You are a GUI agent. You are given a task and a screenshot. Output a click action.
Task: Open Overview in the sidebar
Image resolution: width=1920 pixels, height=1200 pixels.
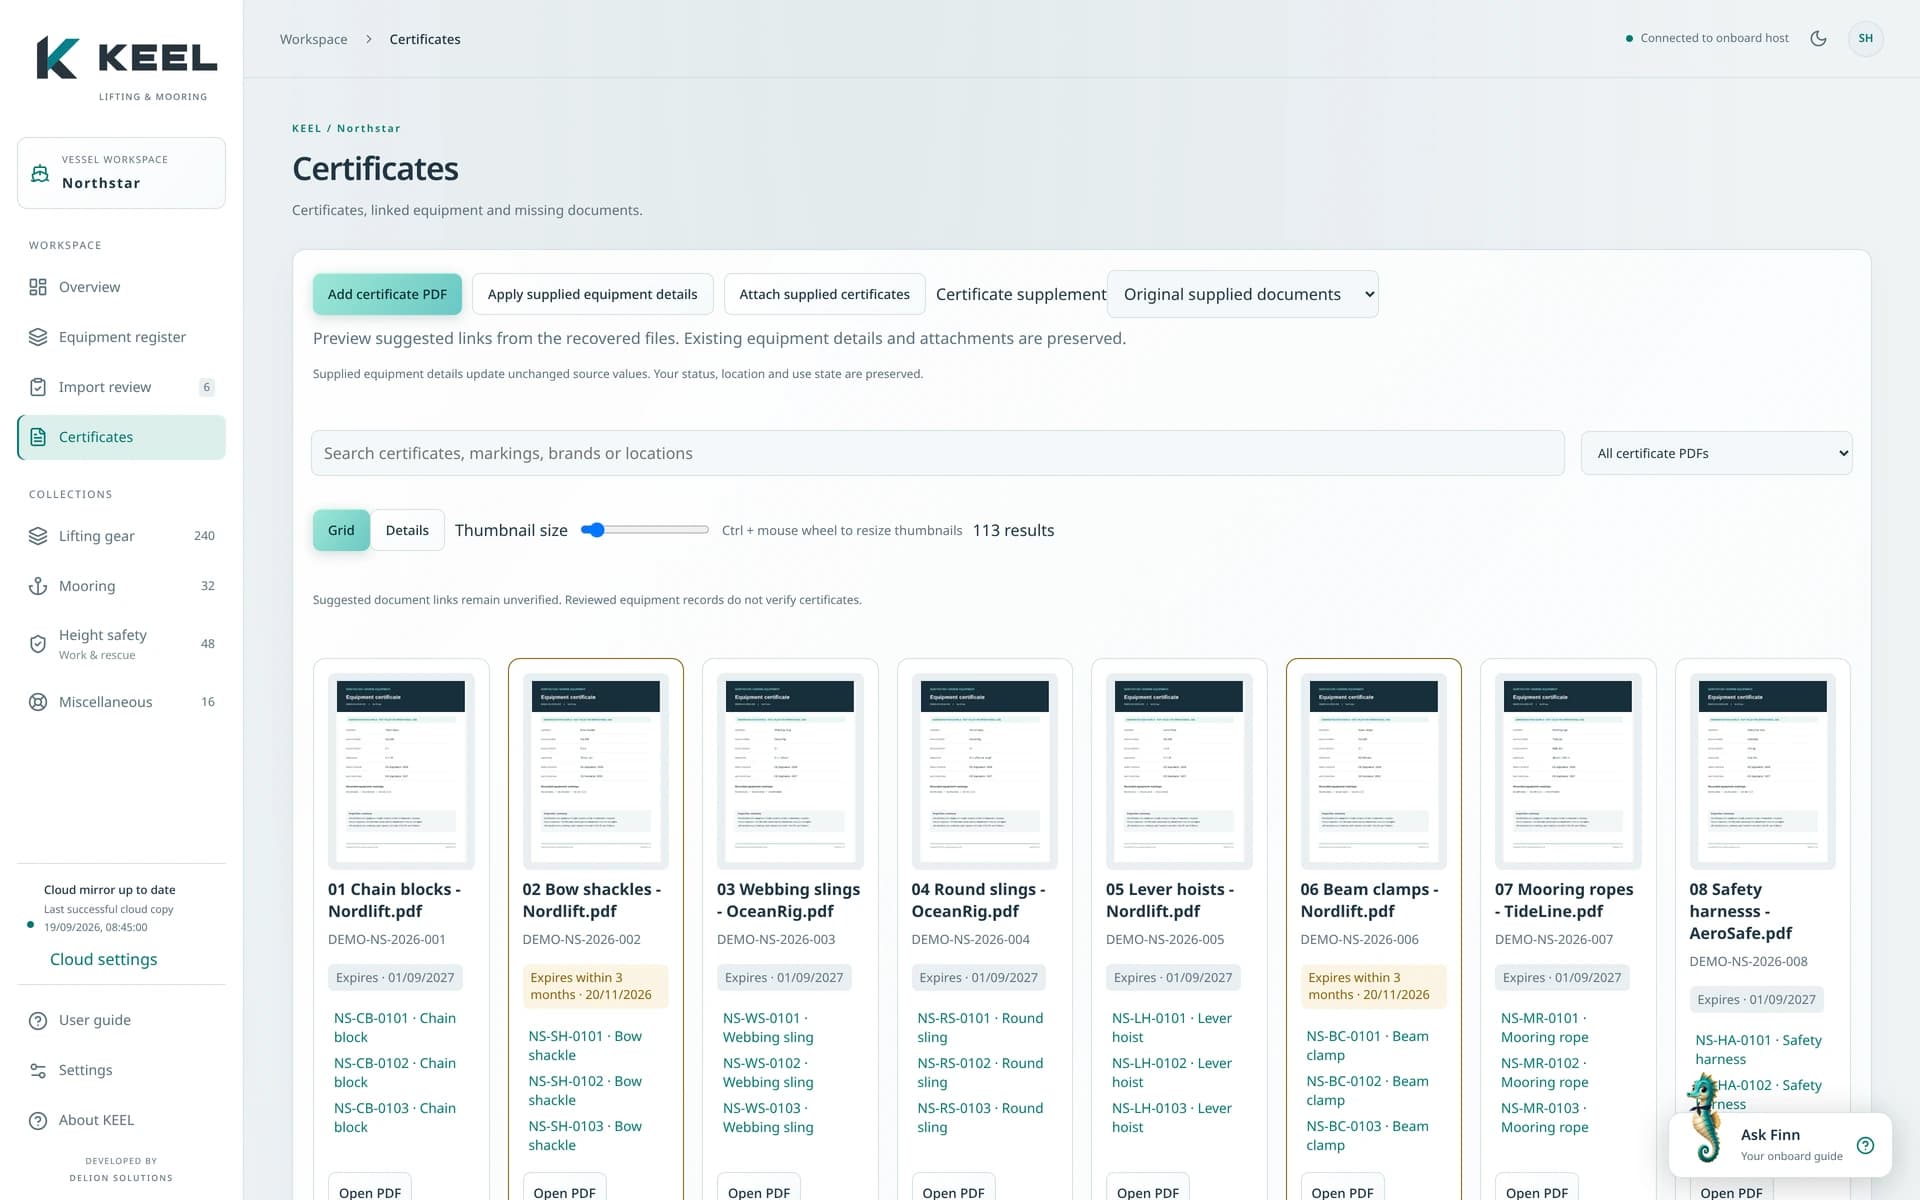click(121, 287)
